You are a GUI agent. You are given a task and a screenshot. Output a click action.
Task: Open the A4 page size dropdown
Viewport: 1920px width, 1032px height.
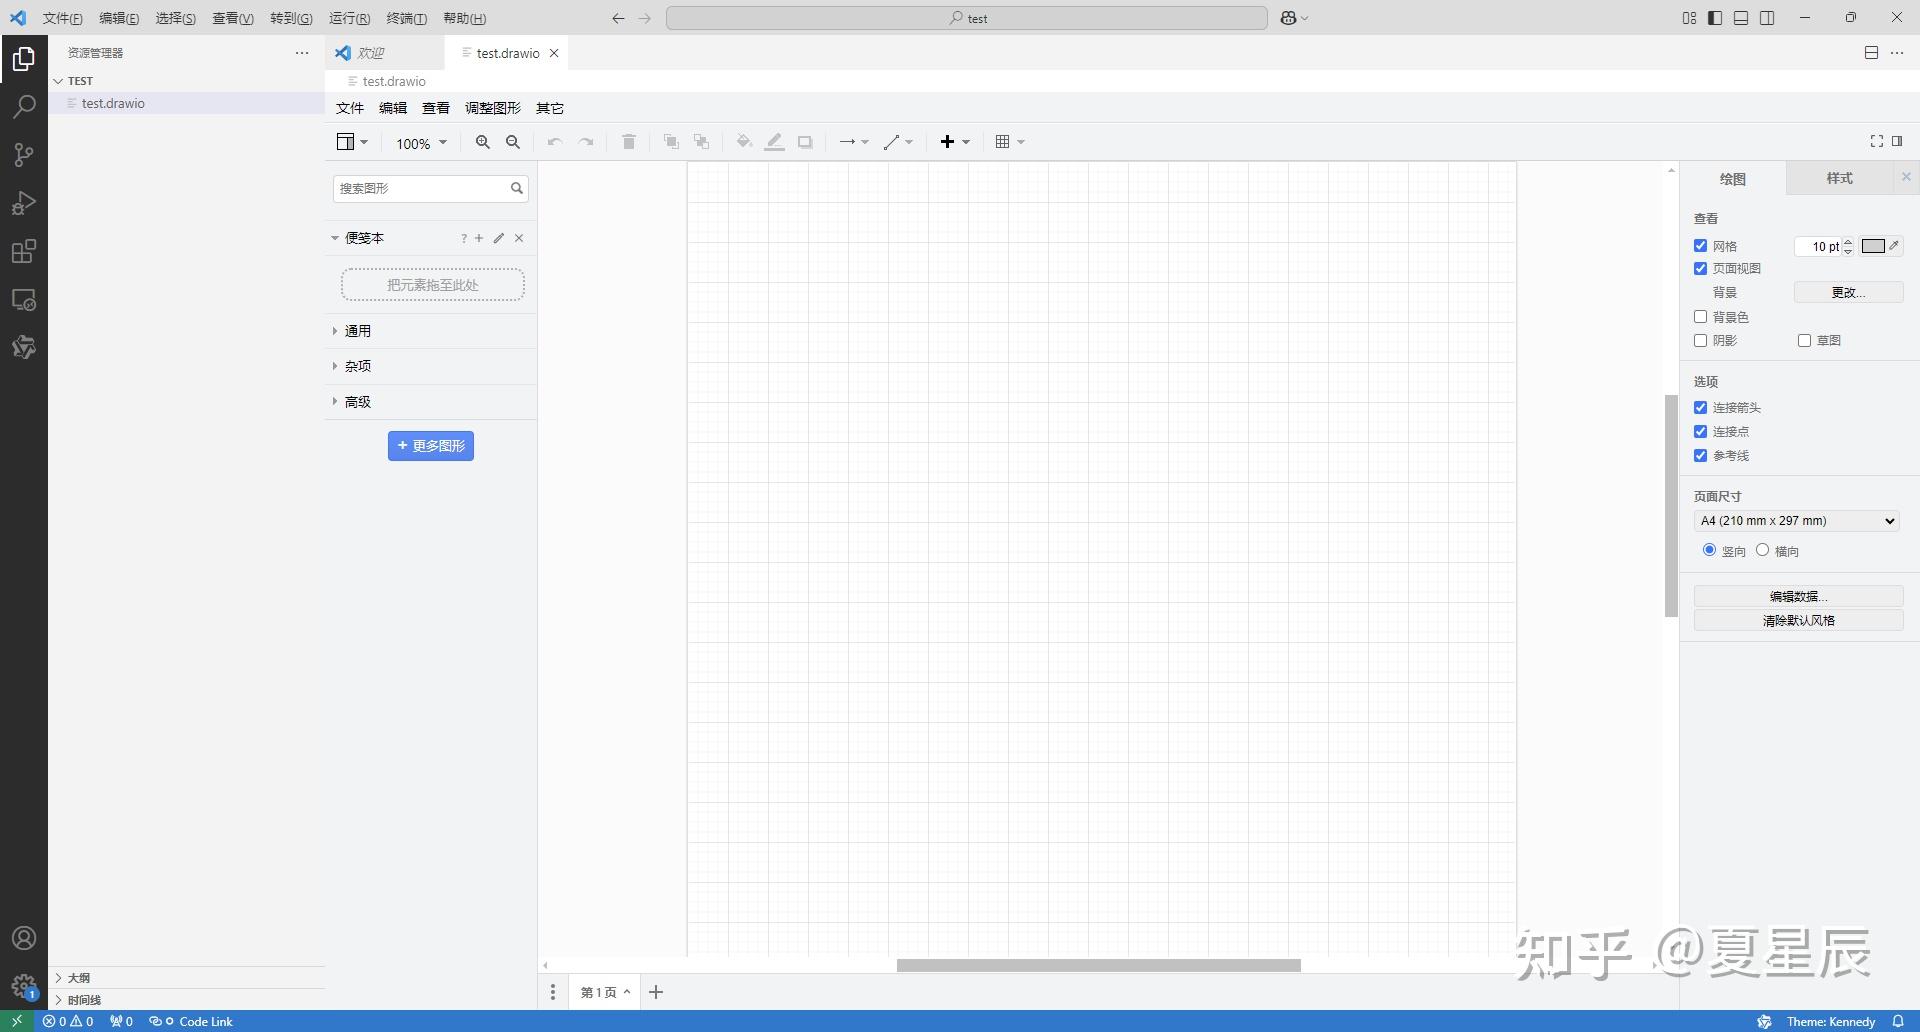(x=1795, y=520)
